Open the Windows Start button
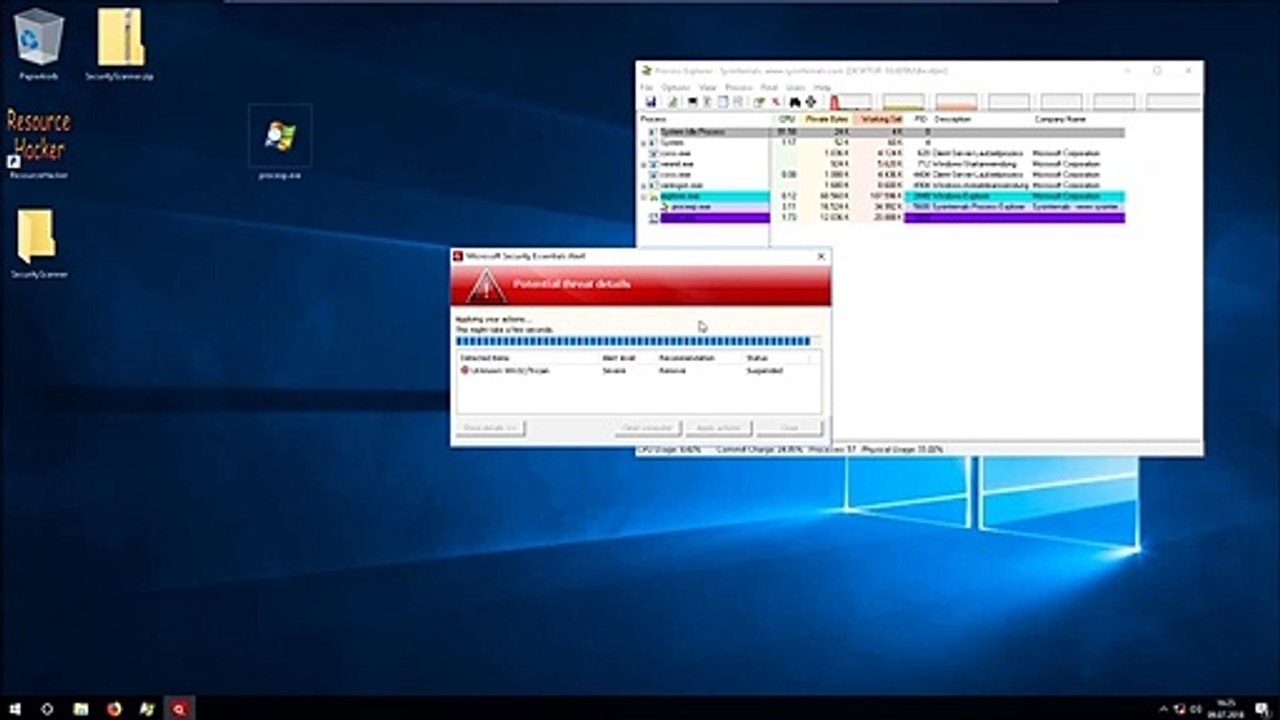This screenshot has height=720, width=1280. pyautogui.click(x=15, y=708)
